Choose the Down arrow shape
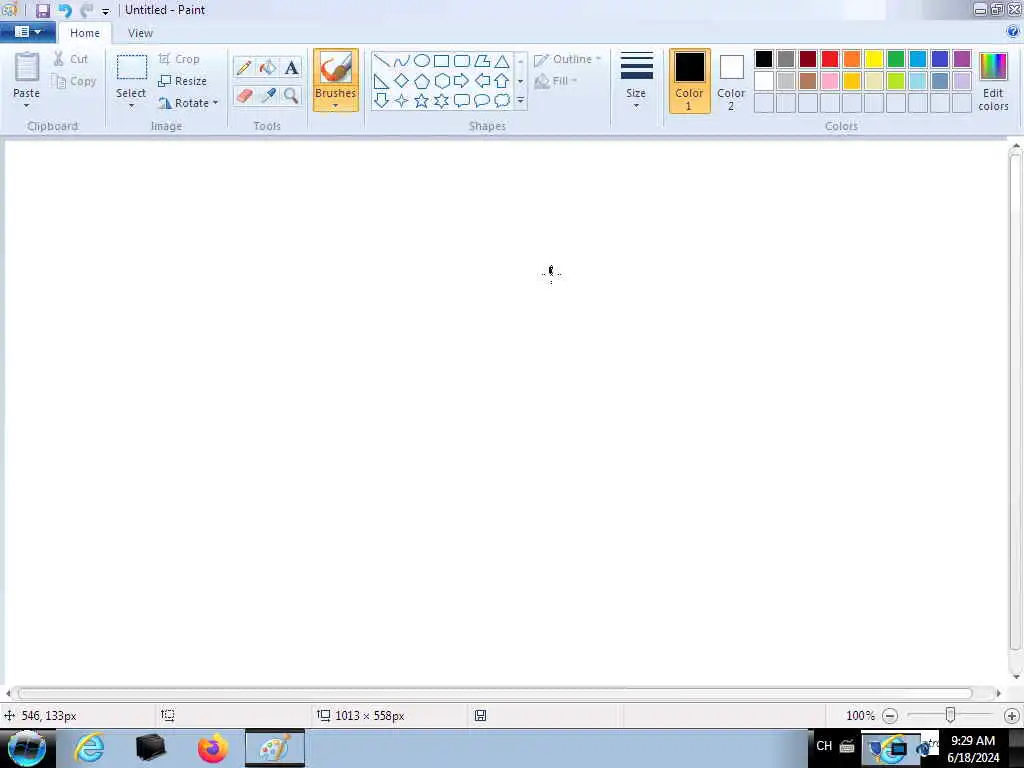This screenshot has height=768, width=1024. tap(381, 101)
